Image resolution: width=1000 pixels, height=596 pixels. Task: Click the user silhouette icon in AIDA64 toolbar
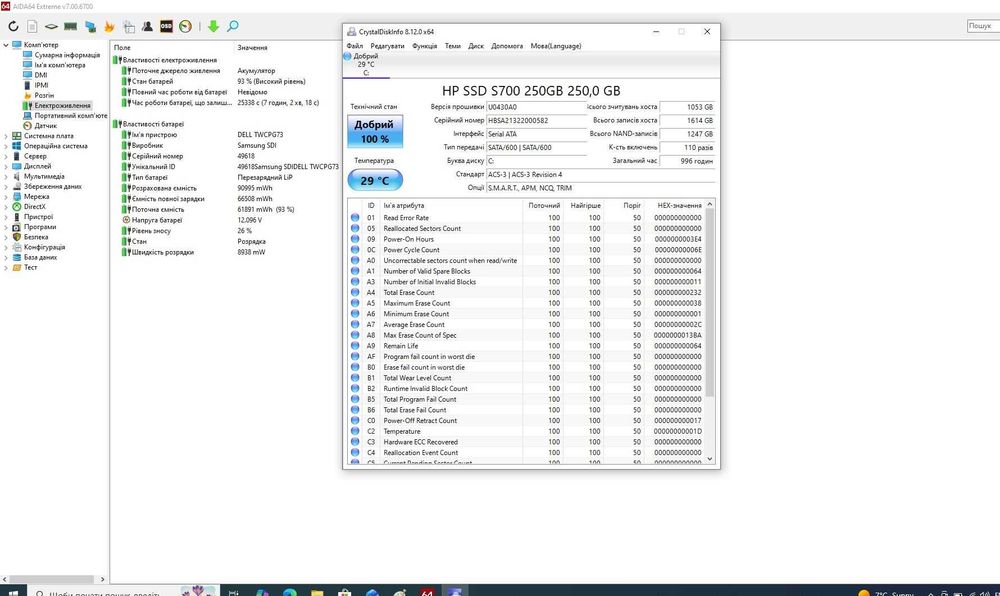pos(147,26)
